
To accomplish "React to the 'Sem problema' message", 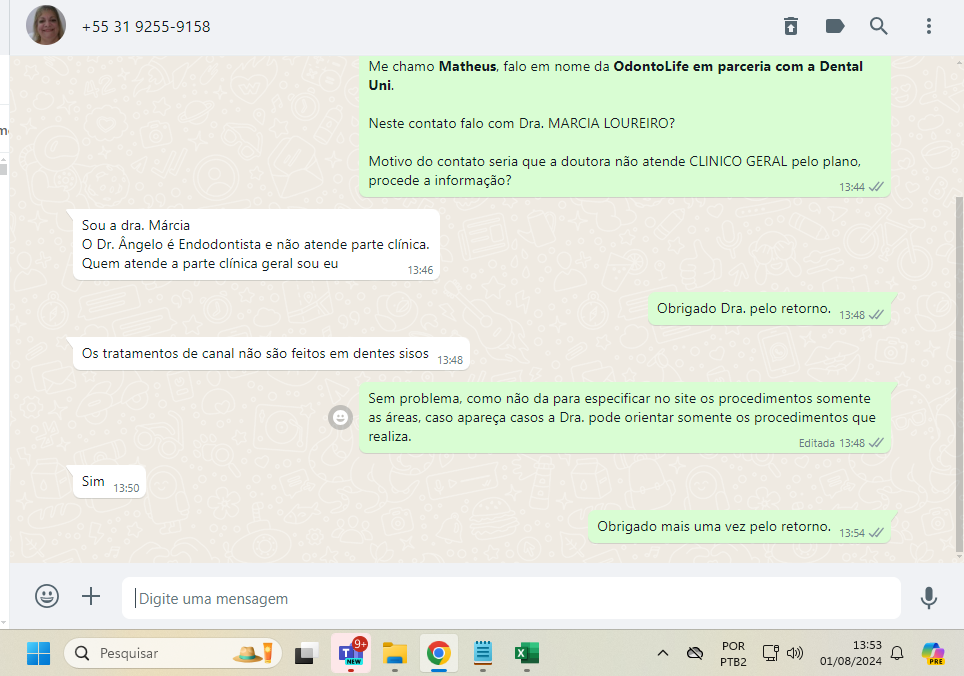I will pos(341,417).
